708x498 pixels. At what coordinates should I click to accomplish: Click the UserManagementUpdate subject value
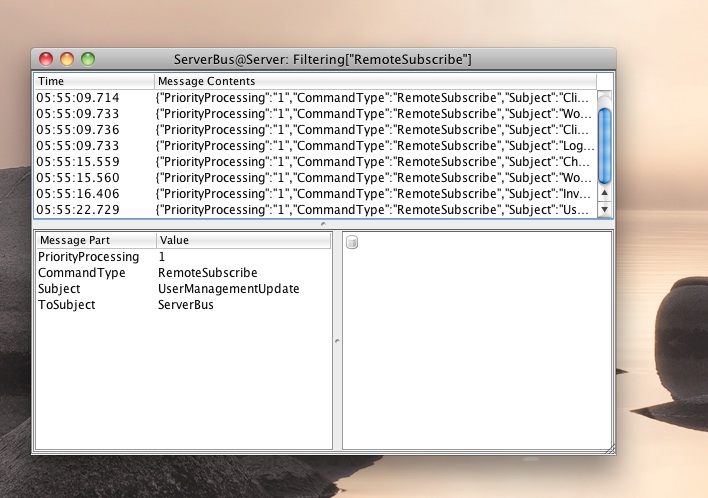pos(229,289)
